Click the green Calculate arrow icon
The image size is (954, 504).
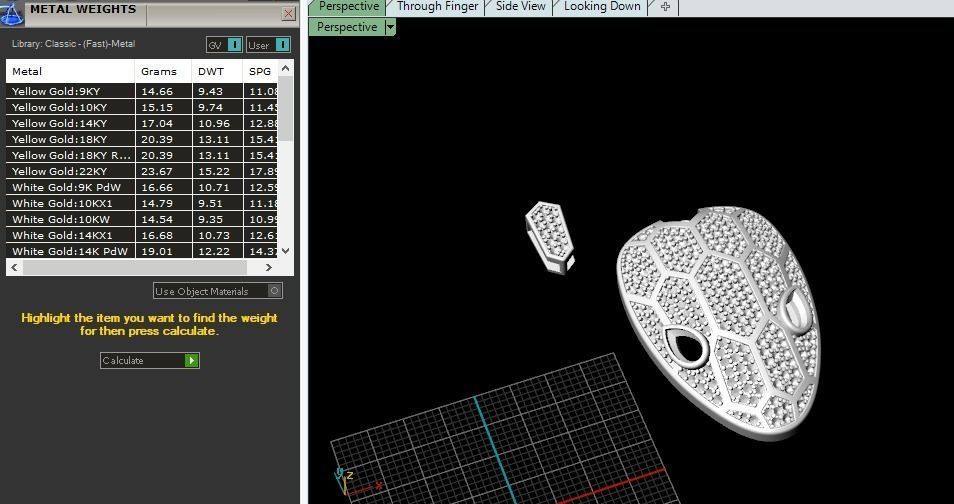192,360
